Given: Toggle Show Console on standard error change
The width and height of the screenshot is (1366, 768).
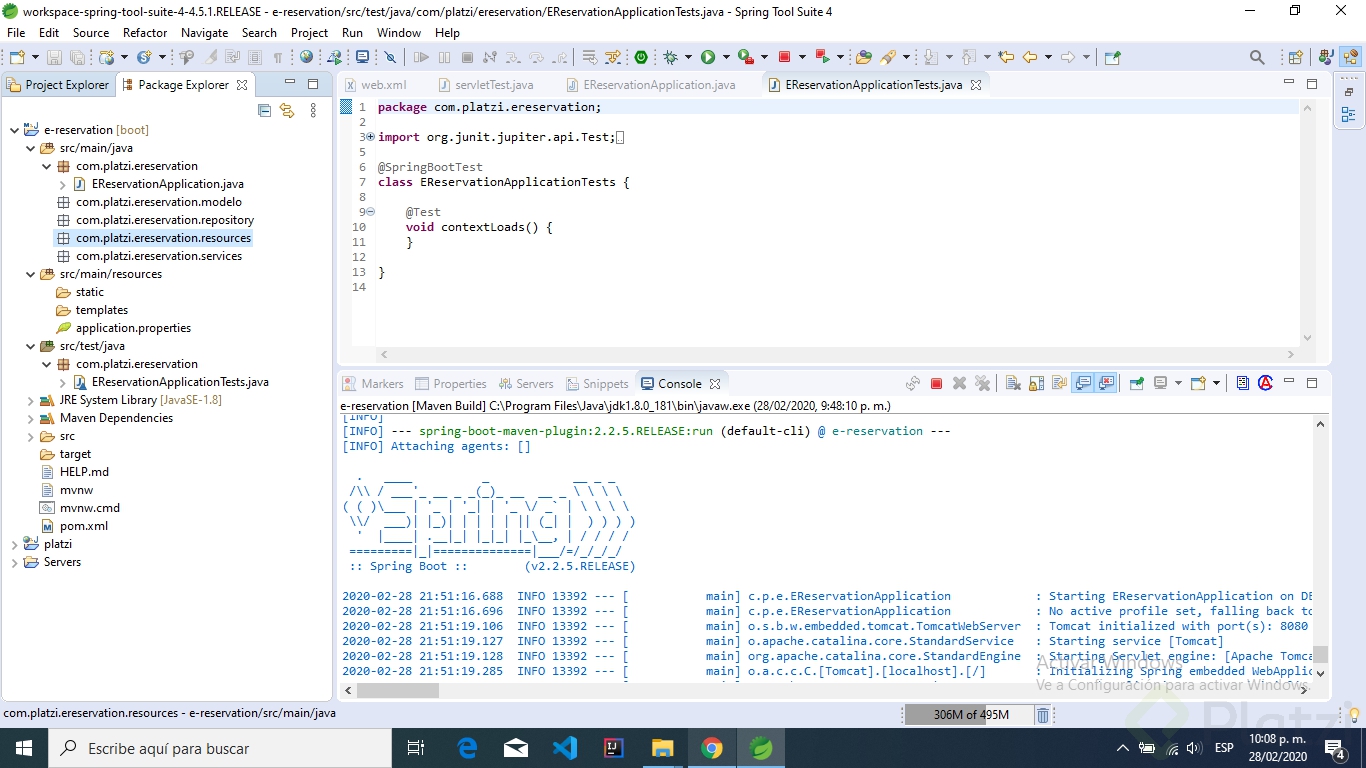Looking at the screenshot, I should click(1106, 383).
